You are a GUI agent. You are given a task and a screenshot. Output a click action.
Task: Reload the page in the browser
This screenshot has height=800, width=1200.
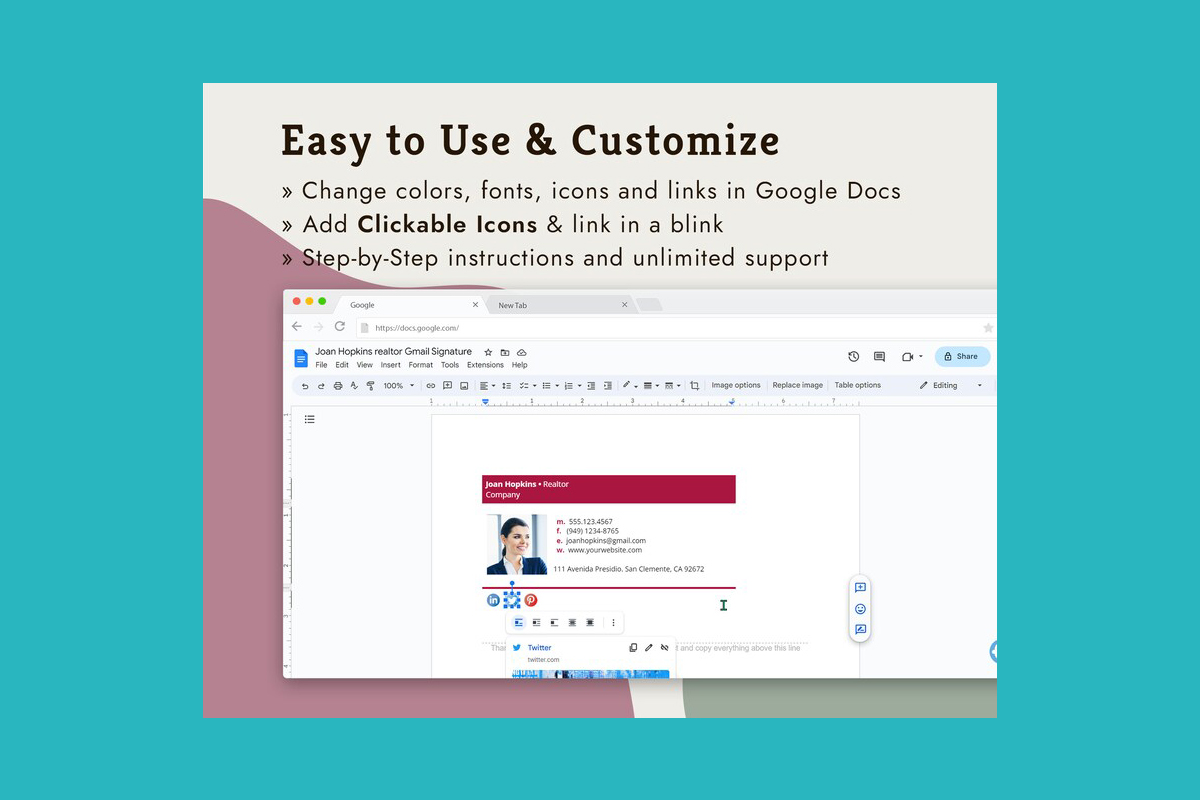(340, 327)
